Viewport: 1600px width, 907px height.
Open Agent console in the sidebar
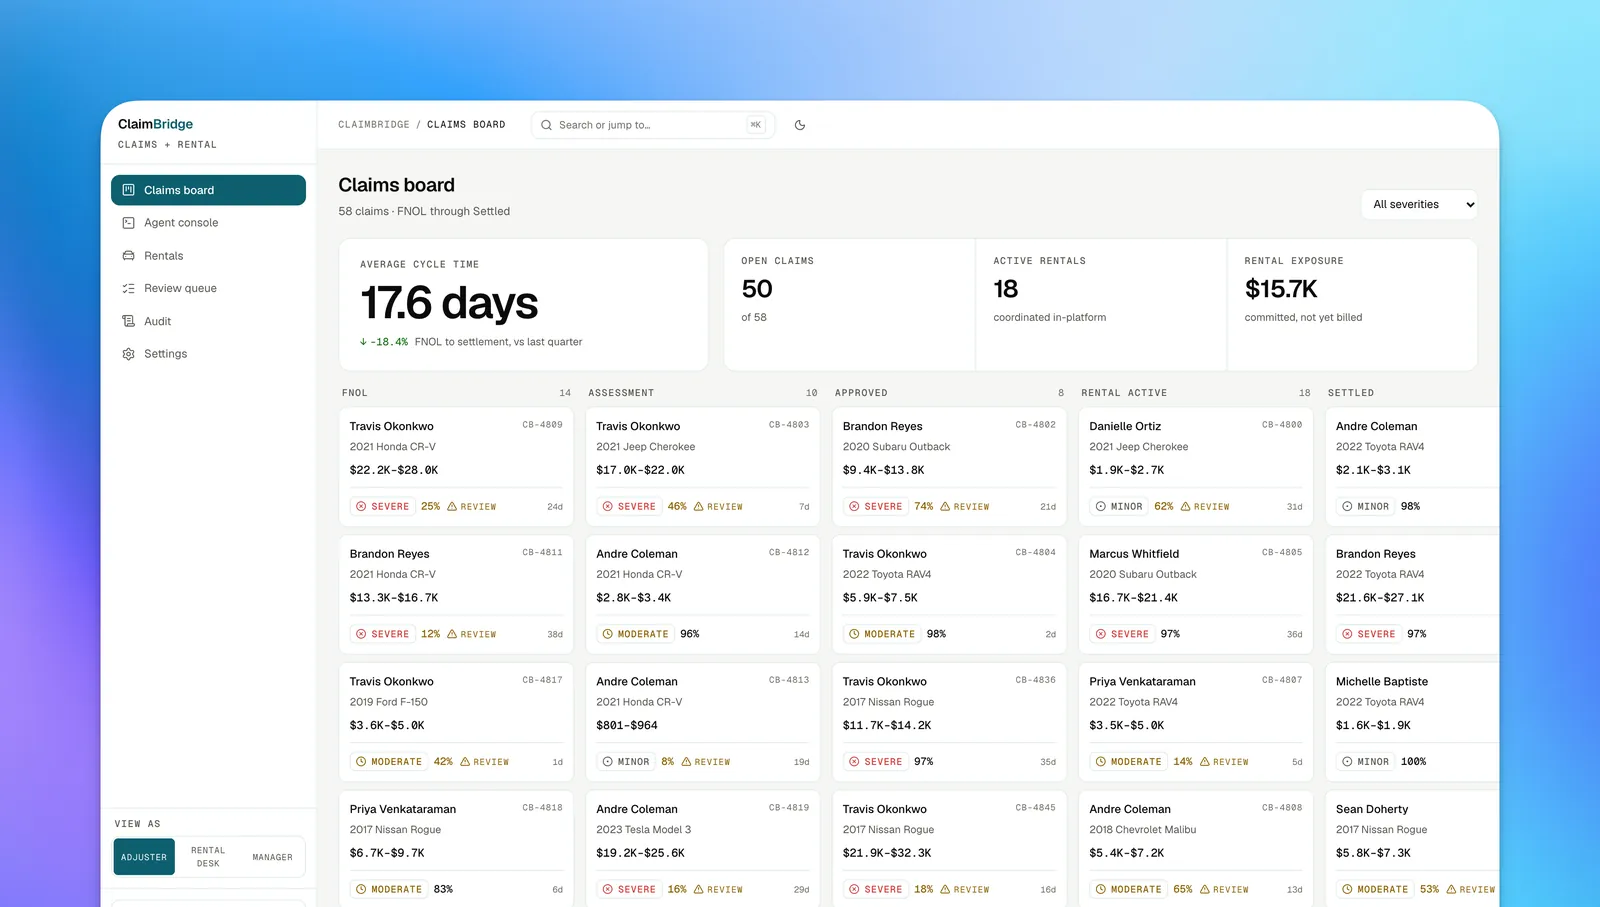[208, 223]
